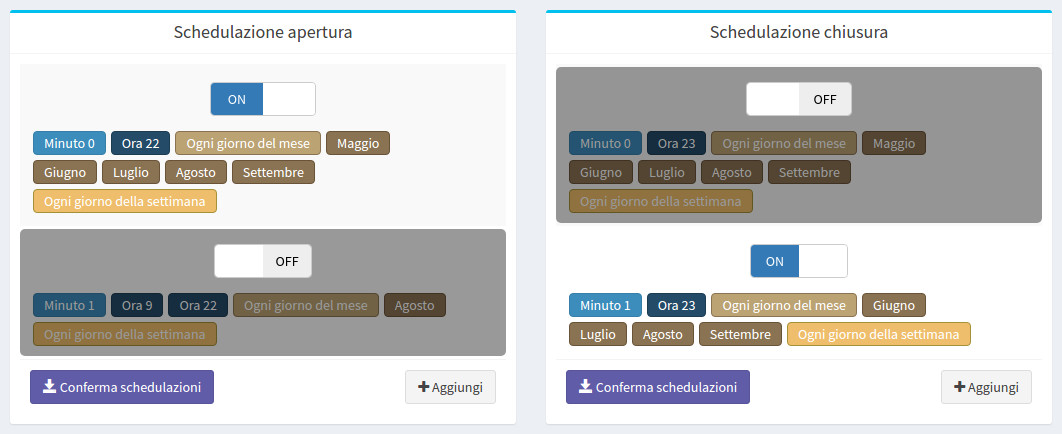1062x434 pixels.
Task: Turn off the first opening schedule switch
Action: pyautogui.click(x=263, y=99)
